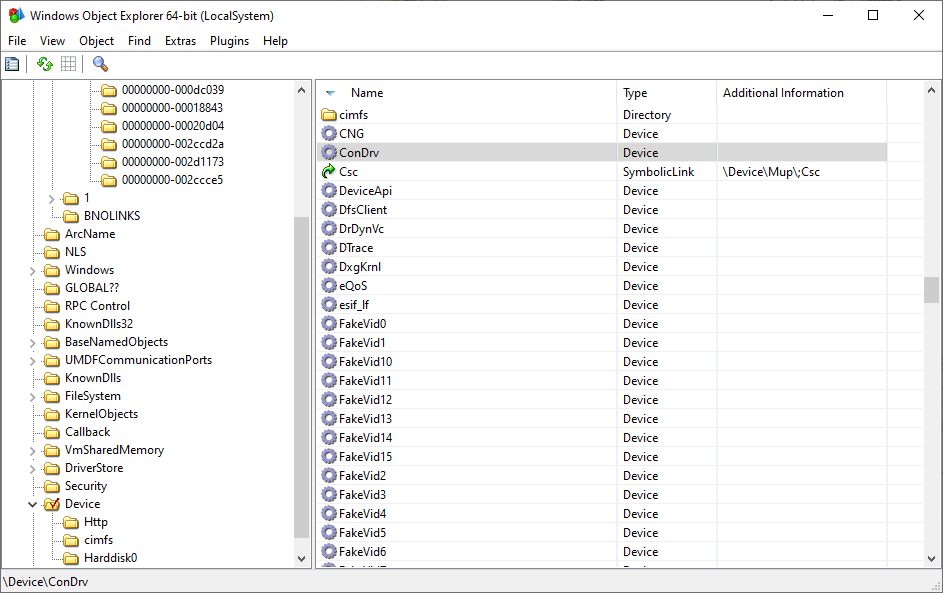Click the eQoS device icon

click(x=328, y=286)
